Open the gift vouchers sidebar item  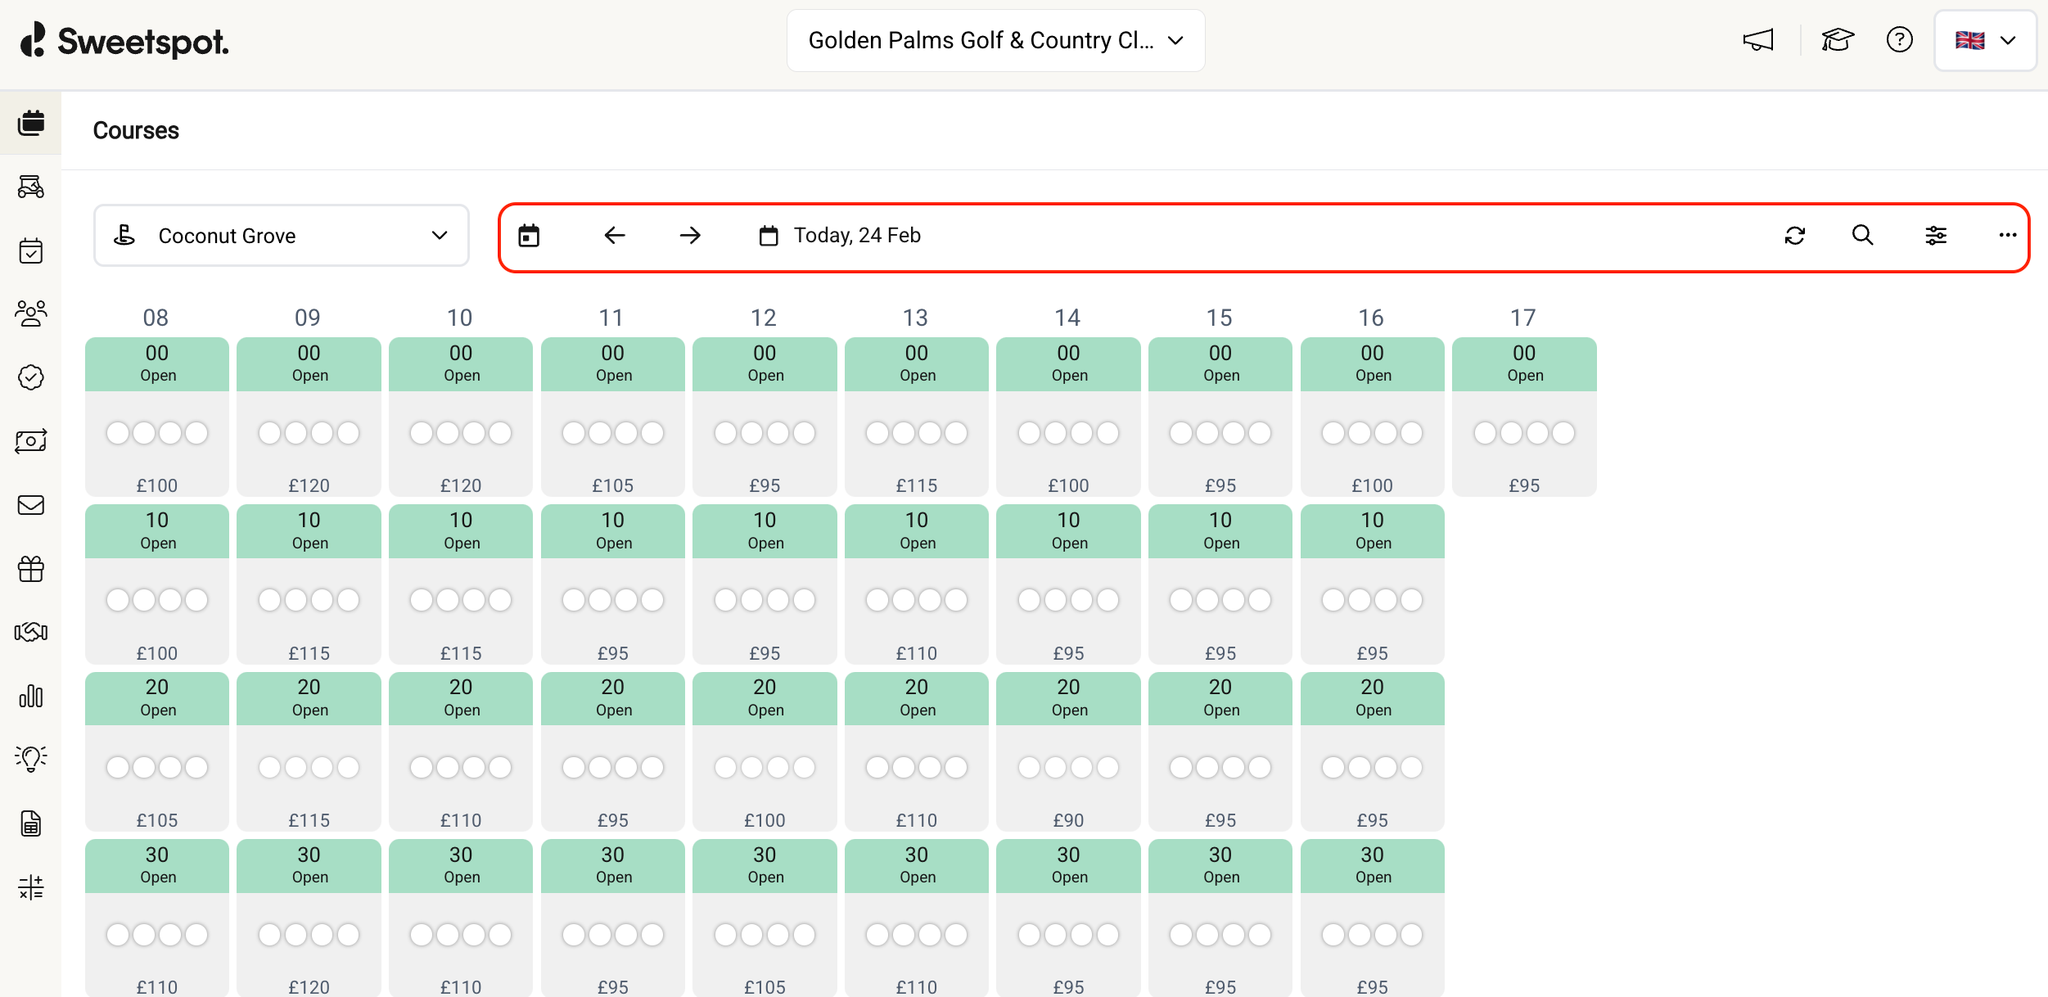(x=31, y=569)
